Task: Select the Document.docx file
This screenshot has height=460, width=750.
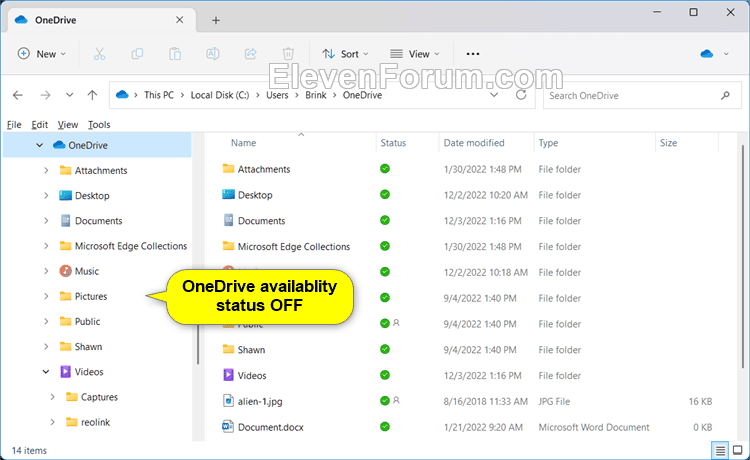Action: pos(270,427)
